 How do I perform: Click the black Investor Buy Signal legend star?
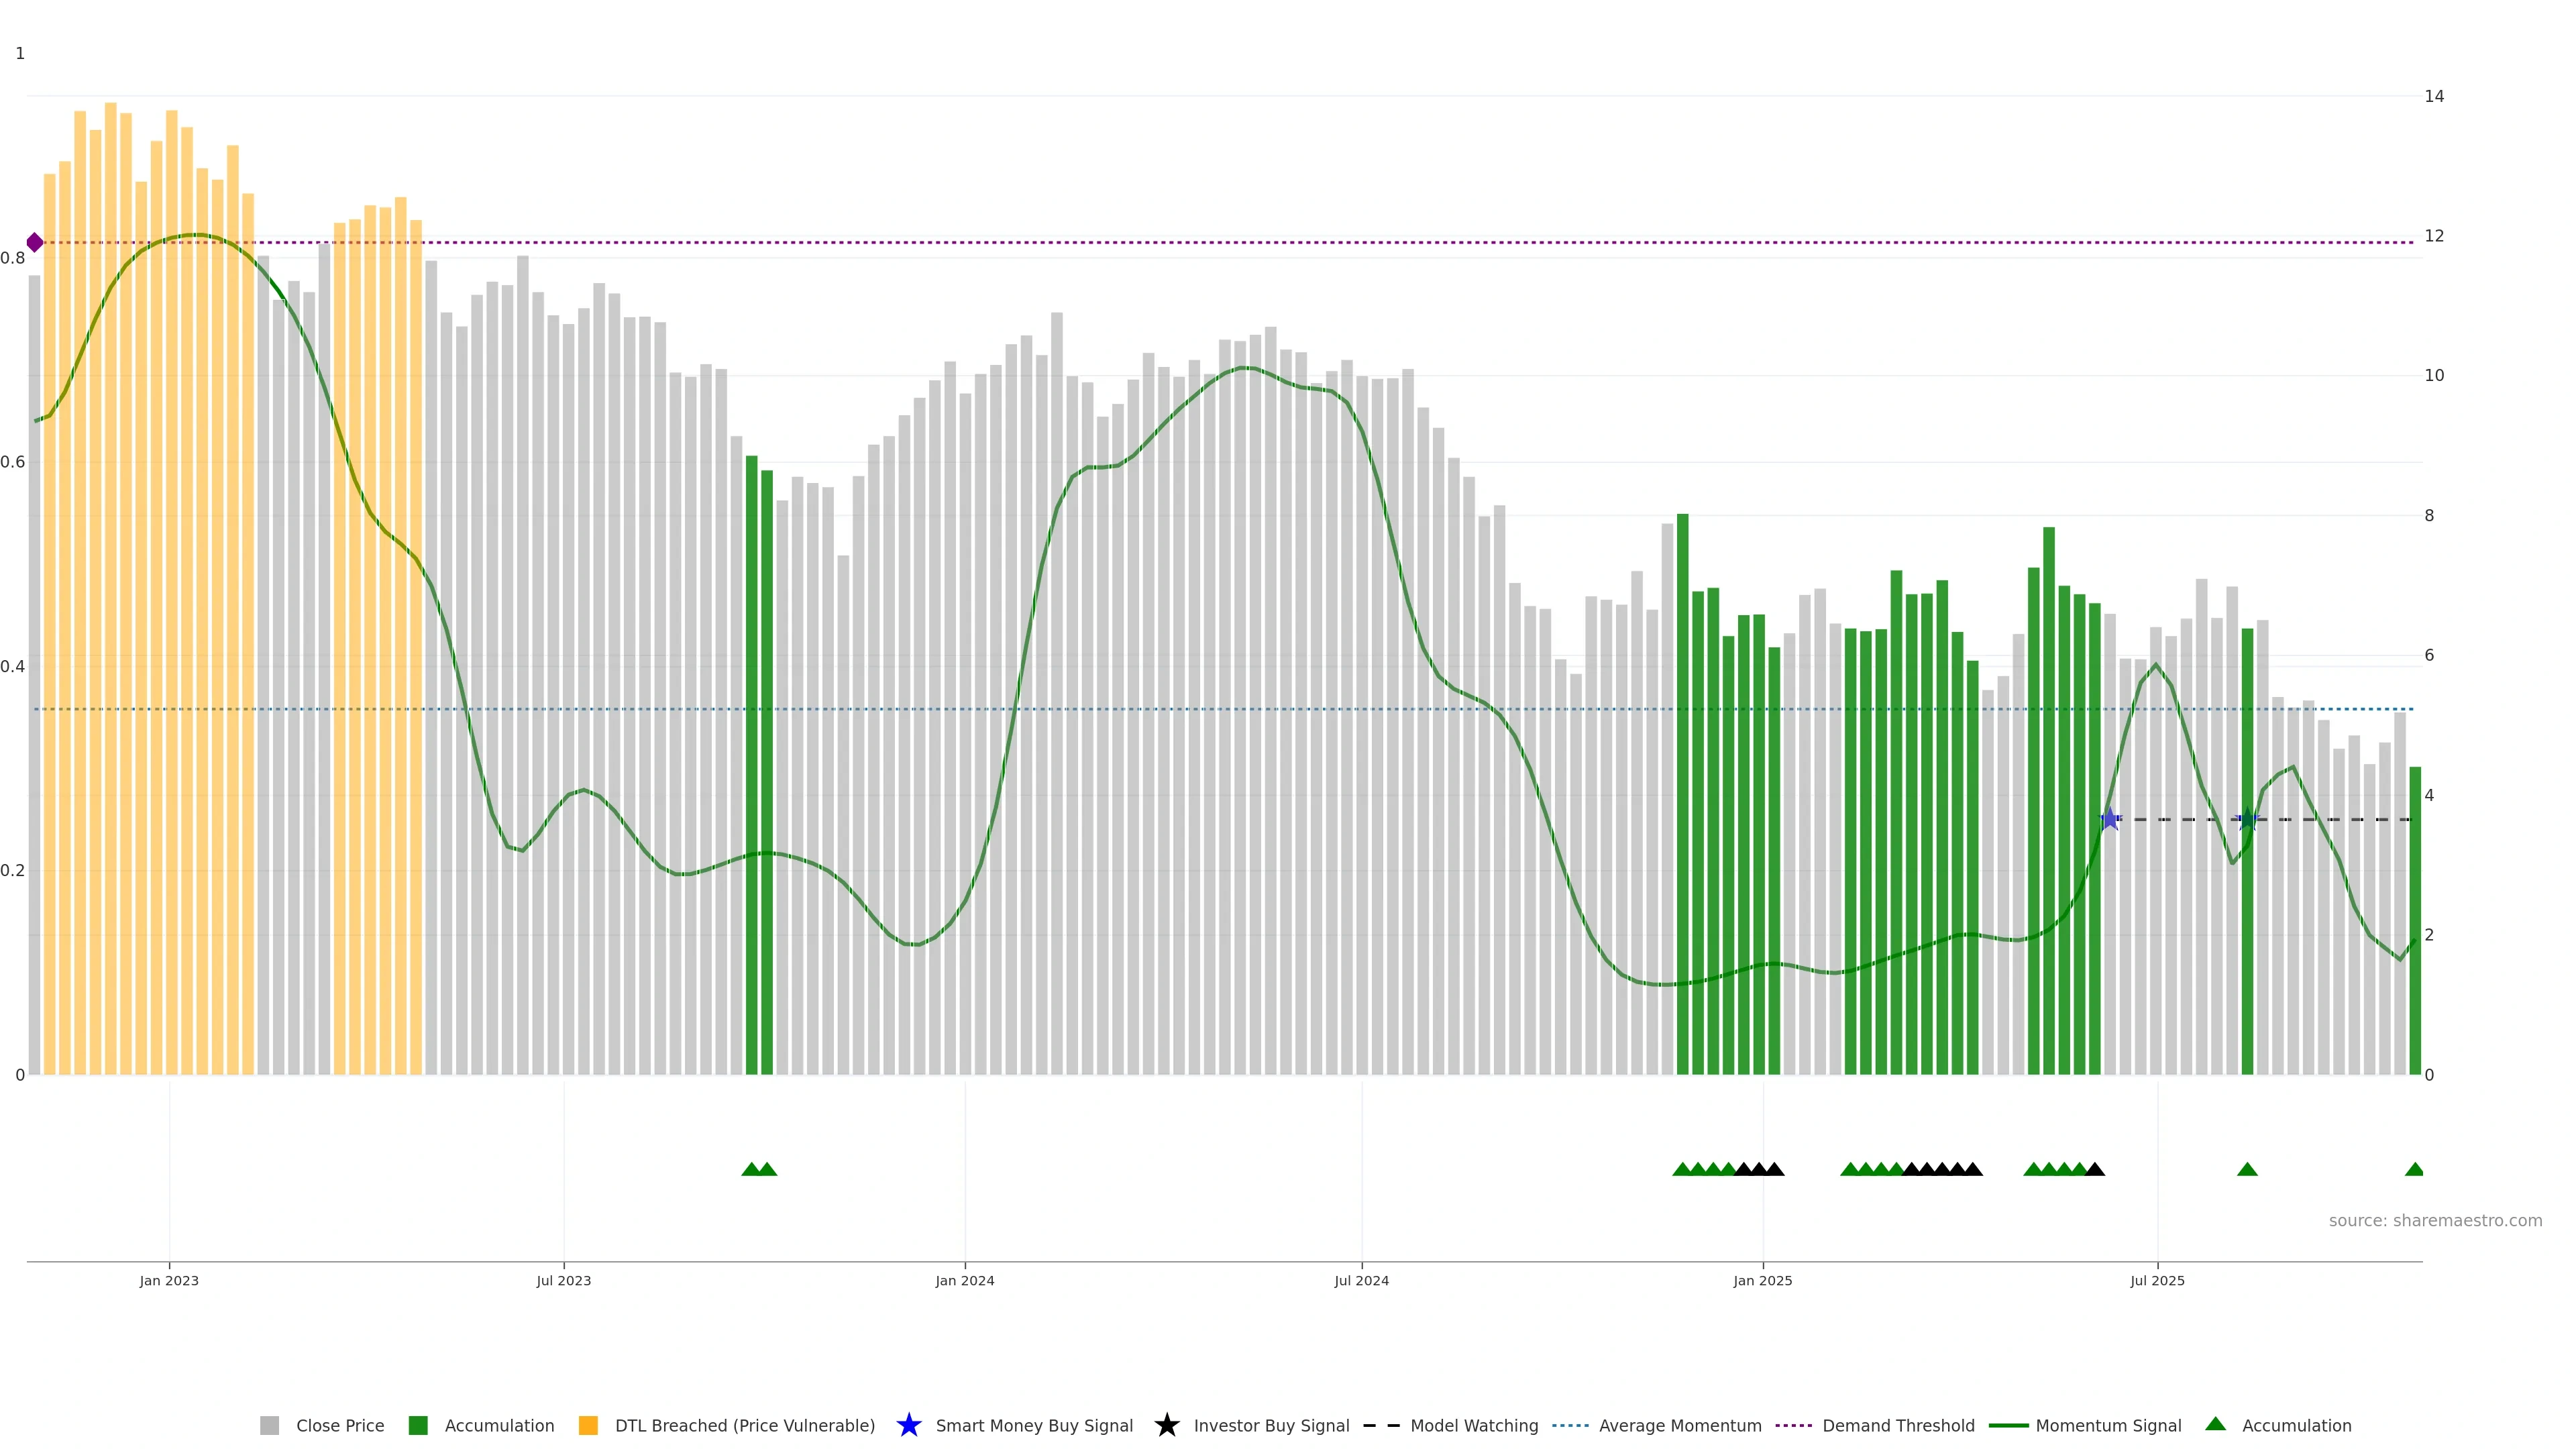(x=1167, y=1425)
